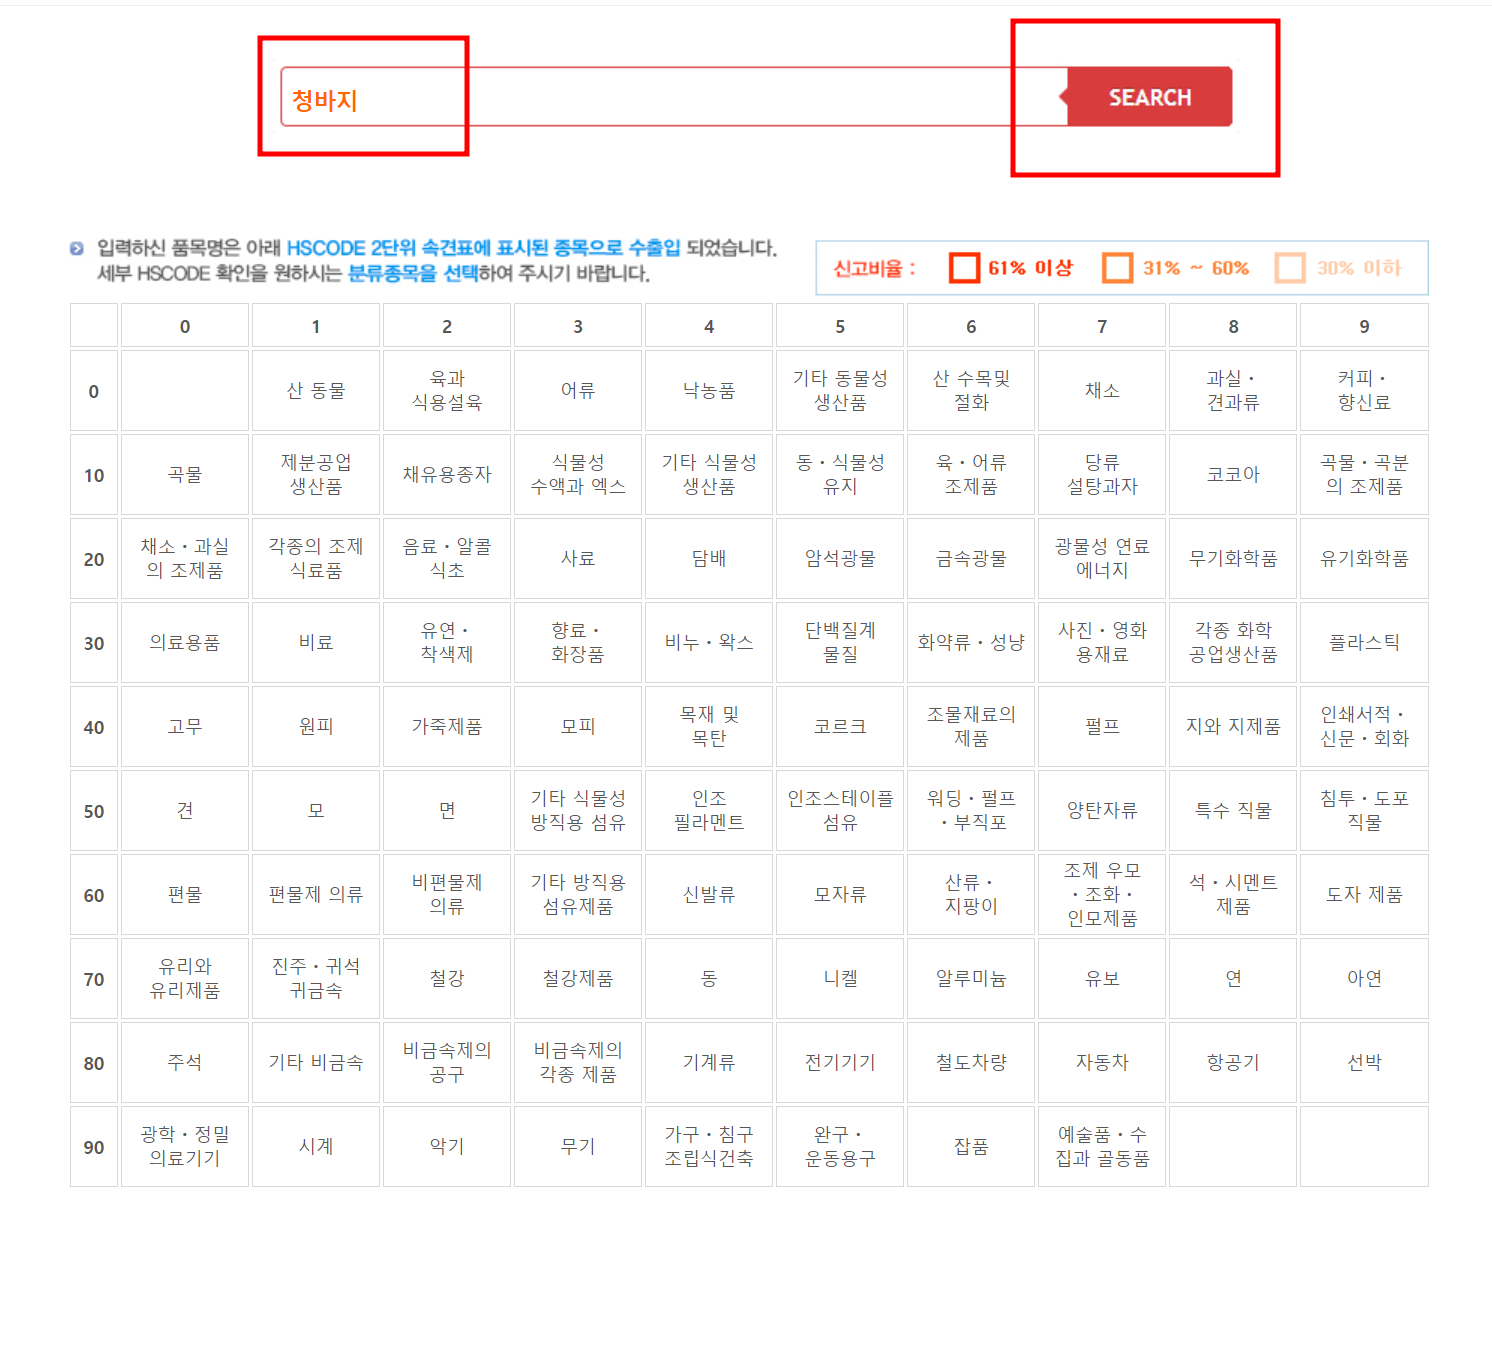
Task: Open the 낙농품 cell
Action: point(709,391)
